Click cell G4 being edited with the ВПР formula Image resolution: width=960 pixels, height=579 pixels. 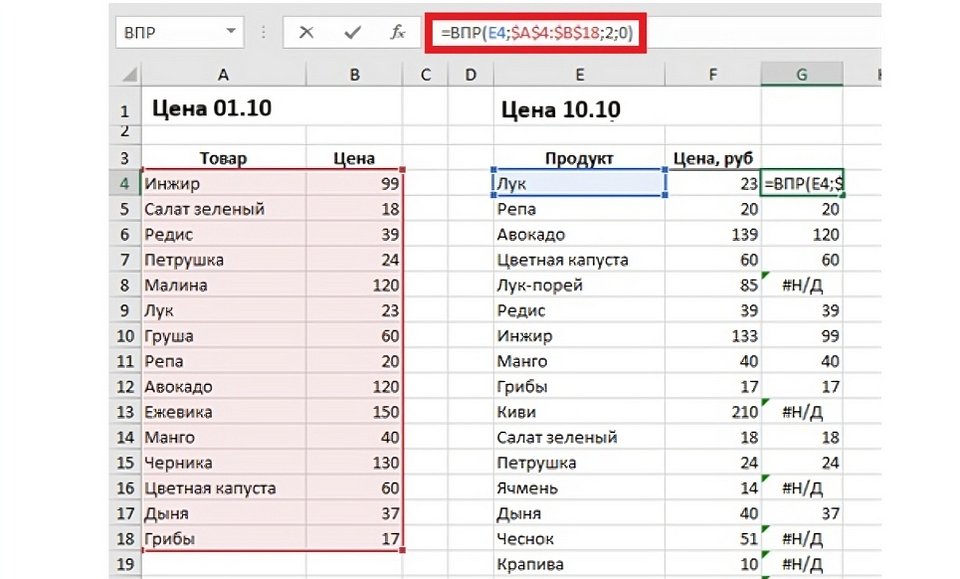pyautogui.click(x=802, y=184)
